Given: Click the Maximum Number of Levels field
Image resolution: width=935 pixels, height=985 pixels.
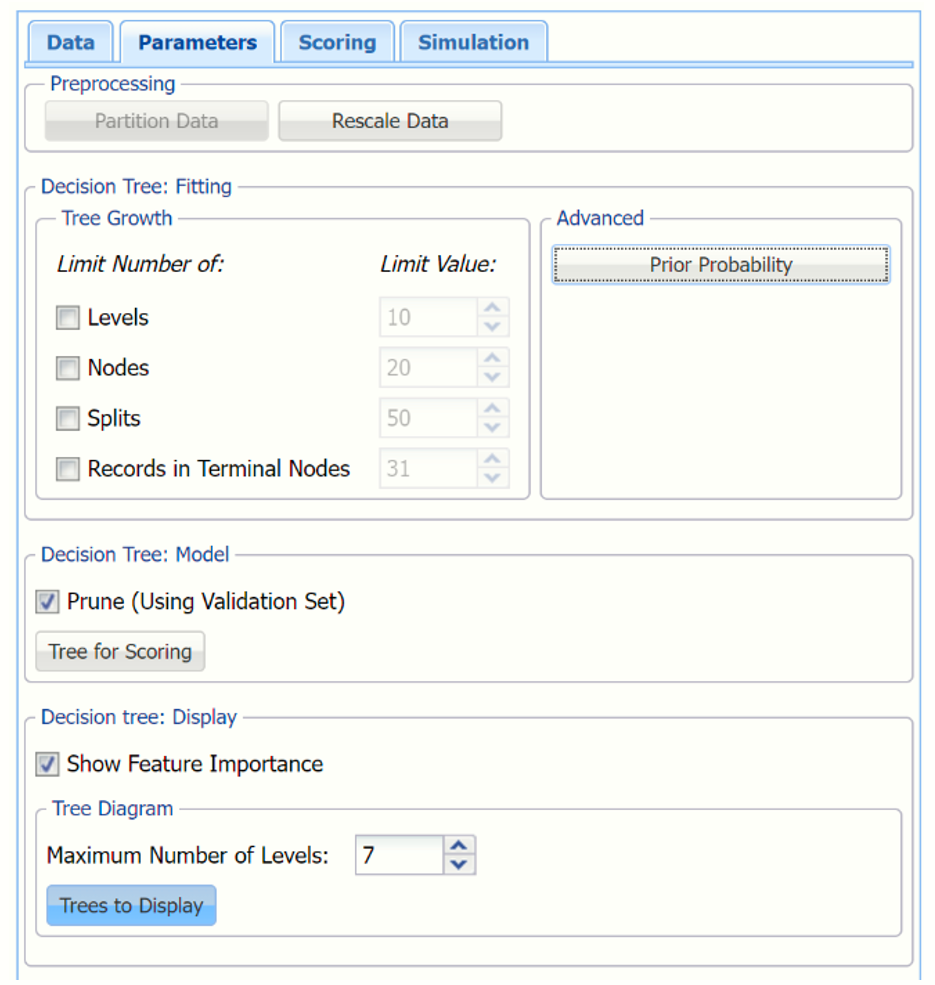Looking at the screenshot, I should click(x=398, y=856).
